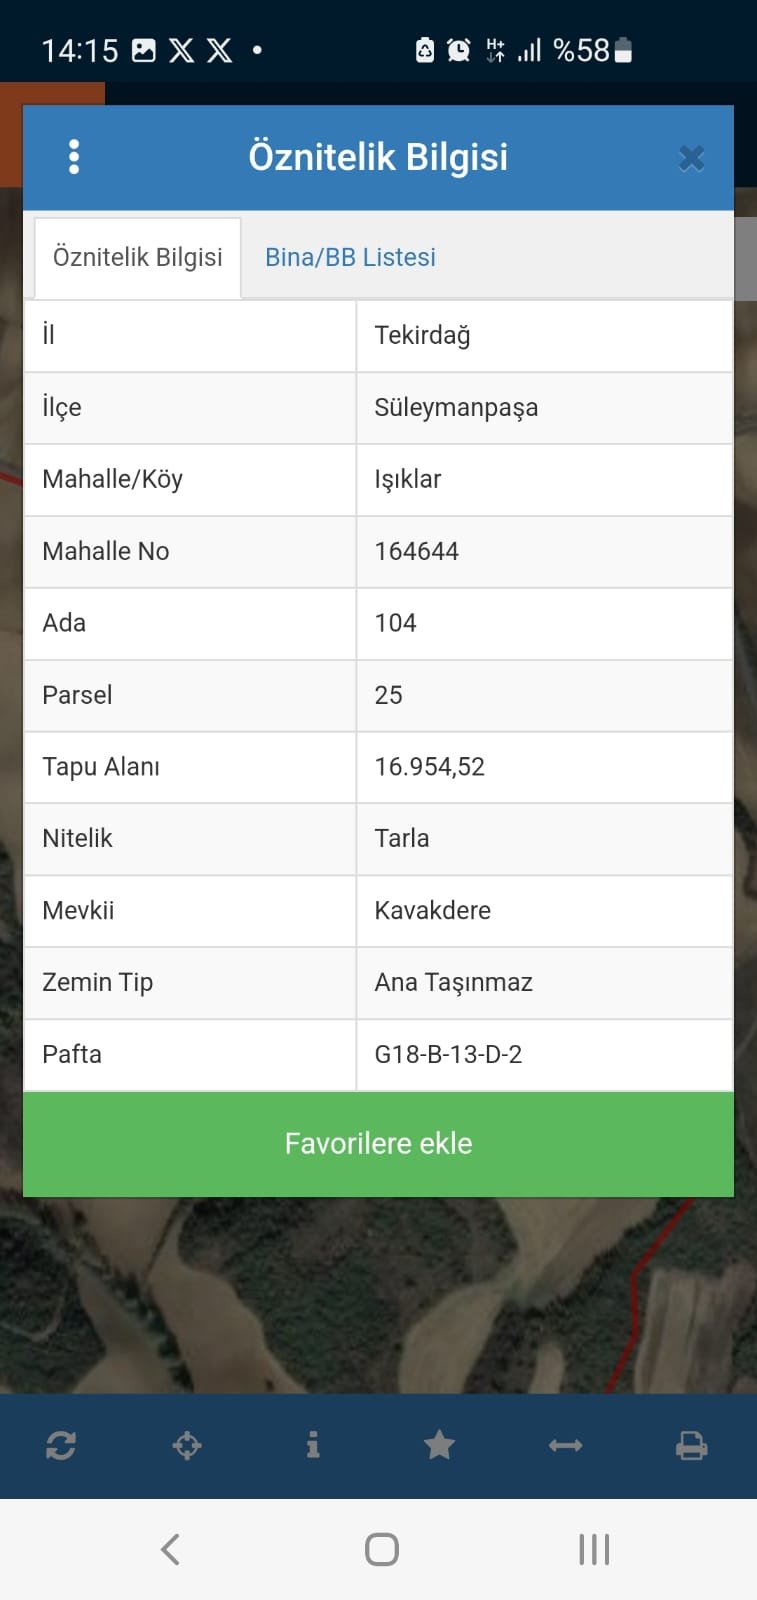Image resolution: width=757 pixels, height=1600 pixels.
Task: Open favorites with the star icon
Action: coord(439,1445)
